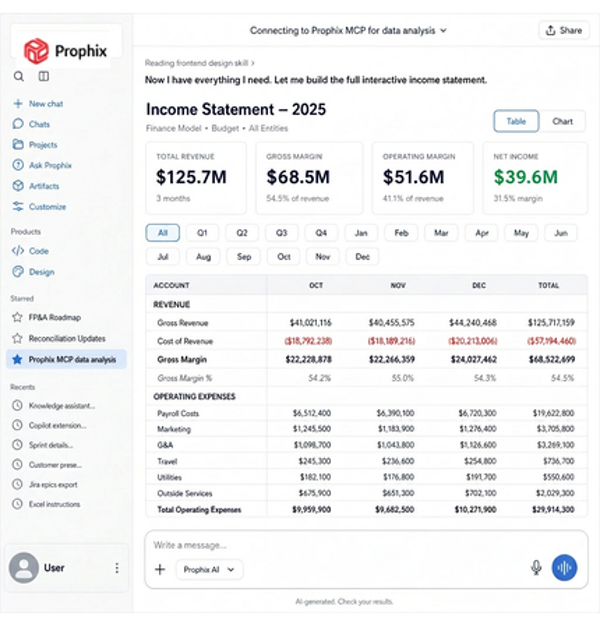Filter the statement by Jul
Viewport: 600px width, 627px height.
pos(163,257)
